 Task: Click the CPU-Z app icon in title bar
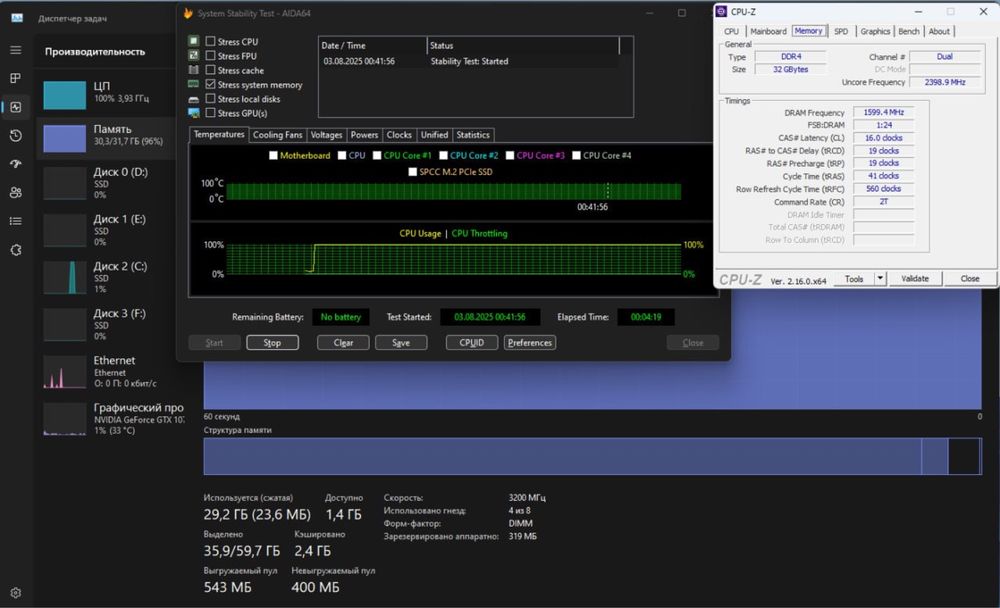click(x=721, y=11)
